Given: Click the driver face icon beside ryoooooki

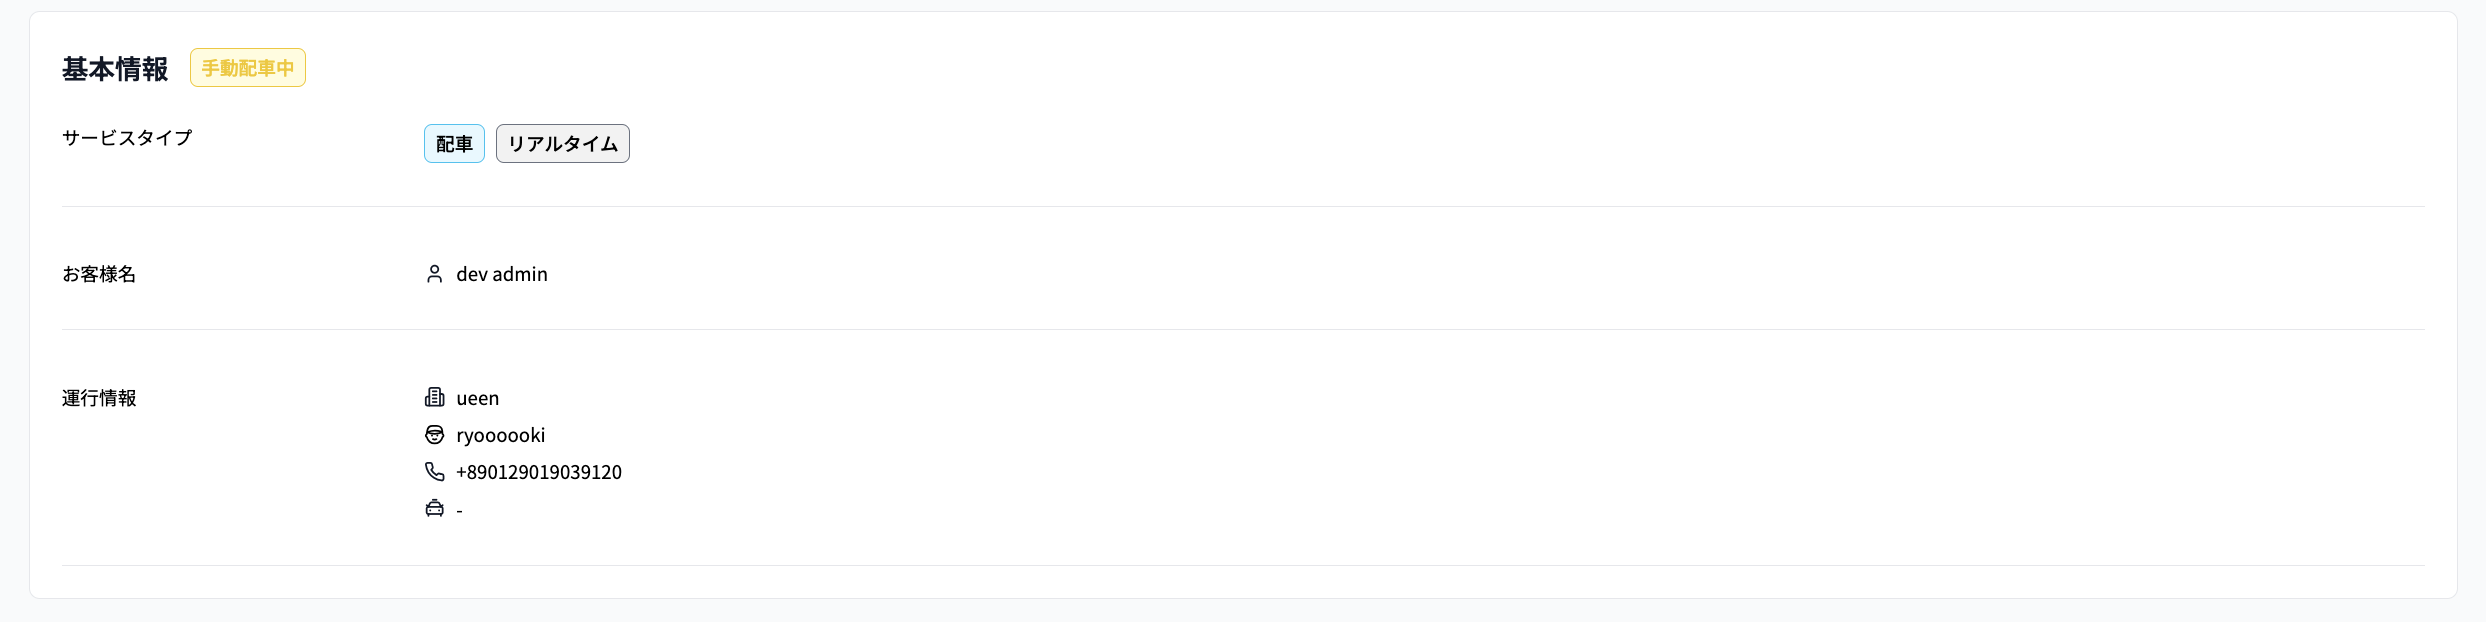Looking at the screenshot, I should pos(434,435).
